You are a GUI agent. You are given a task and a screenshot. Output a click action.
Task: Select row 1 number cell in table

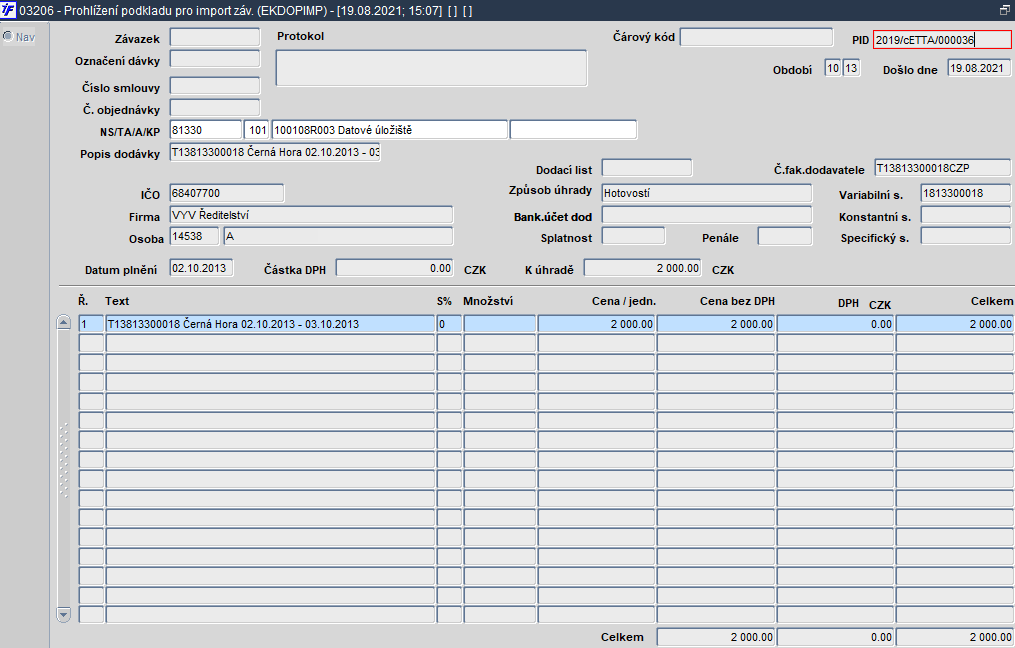coord(91,324)
